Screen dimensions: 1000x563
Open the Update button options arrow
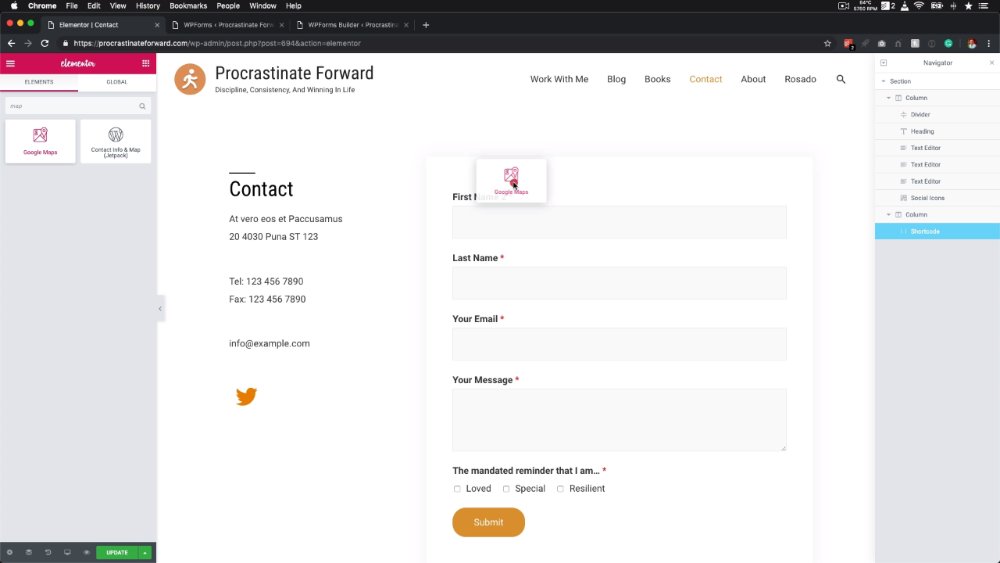(145, 552)
